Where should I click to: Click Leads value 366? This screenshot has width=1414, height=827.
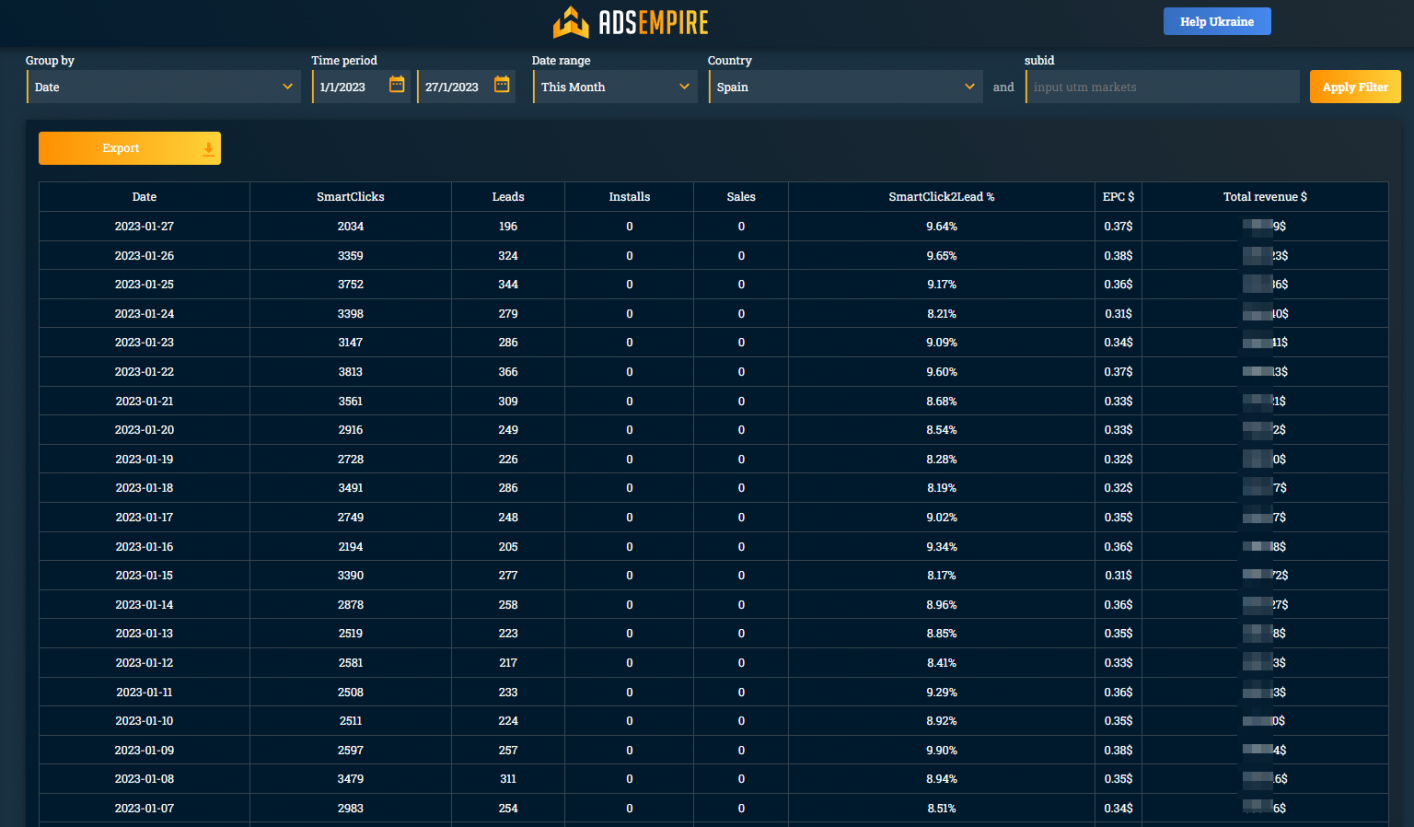click(508, 372)
